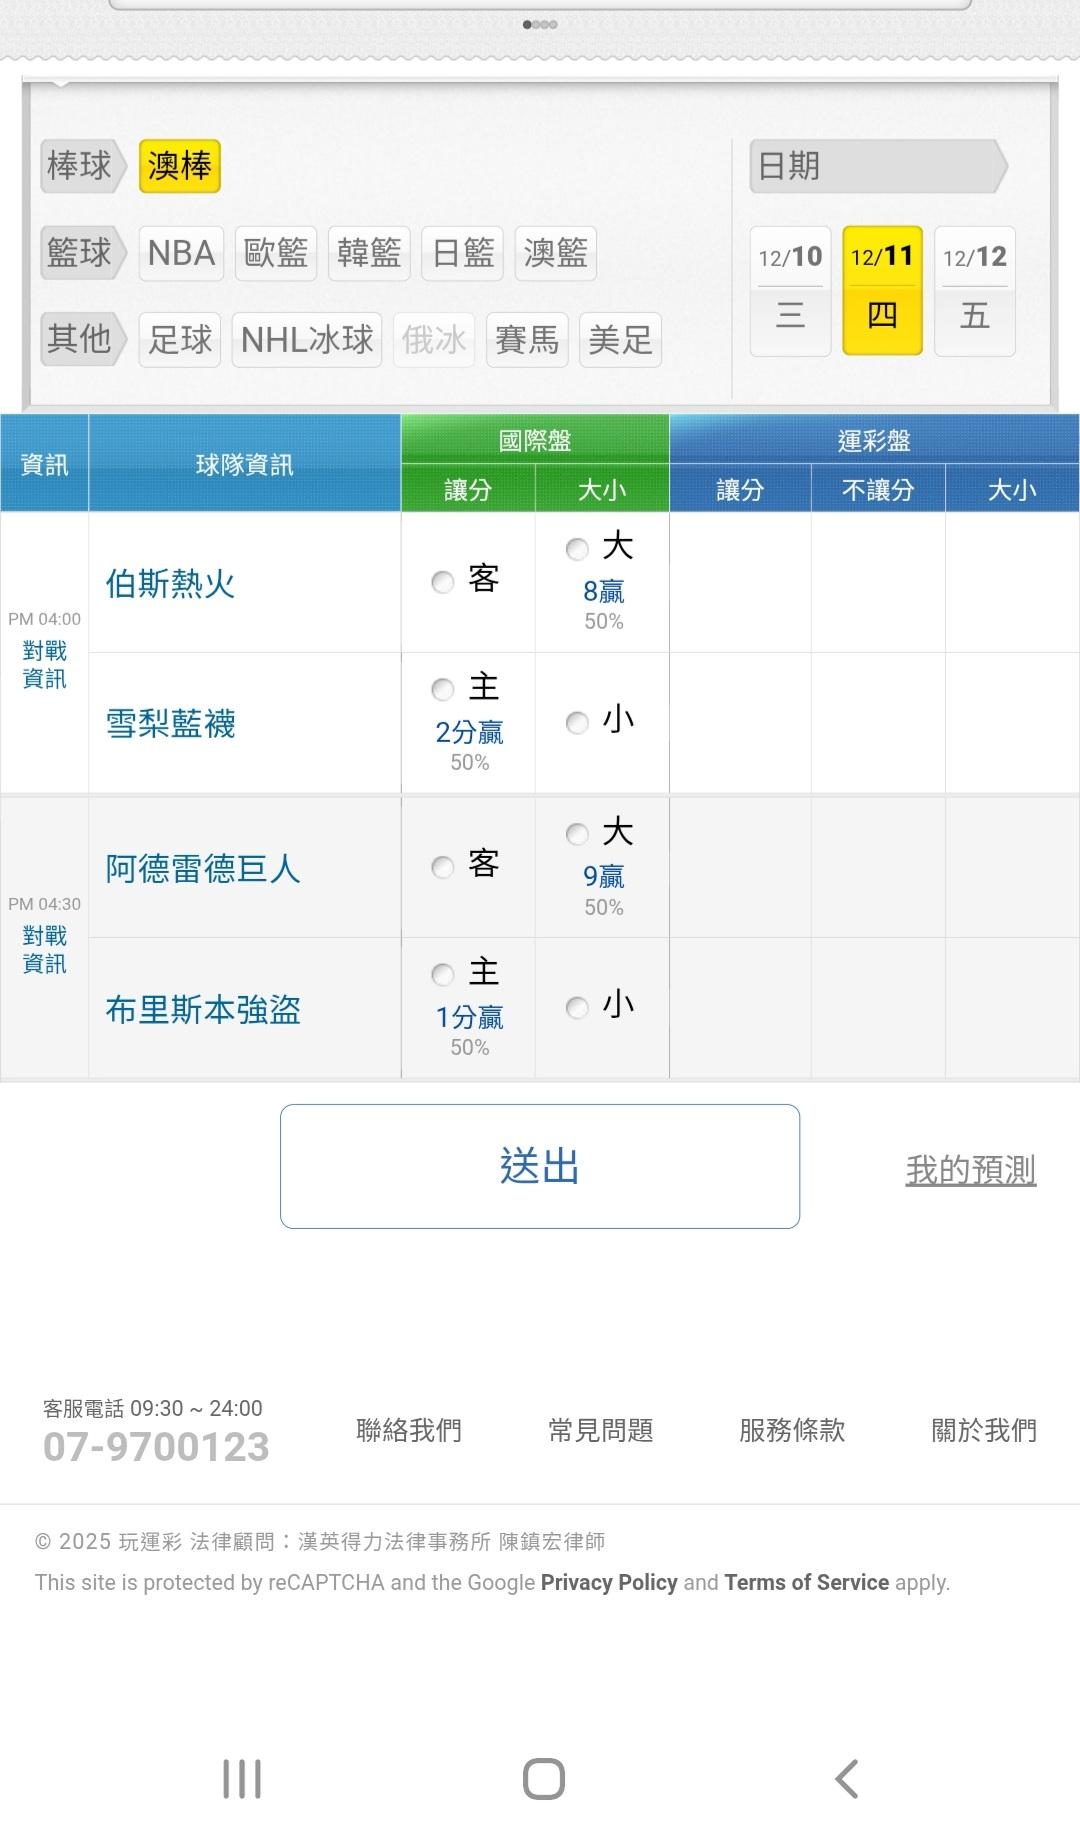Open the 足球 category
The height and width of the screenshot is (1840, 1080).
[180, 340]
